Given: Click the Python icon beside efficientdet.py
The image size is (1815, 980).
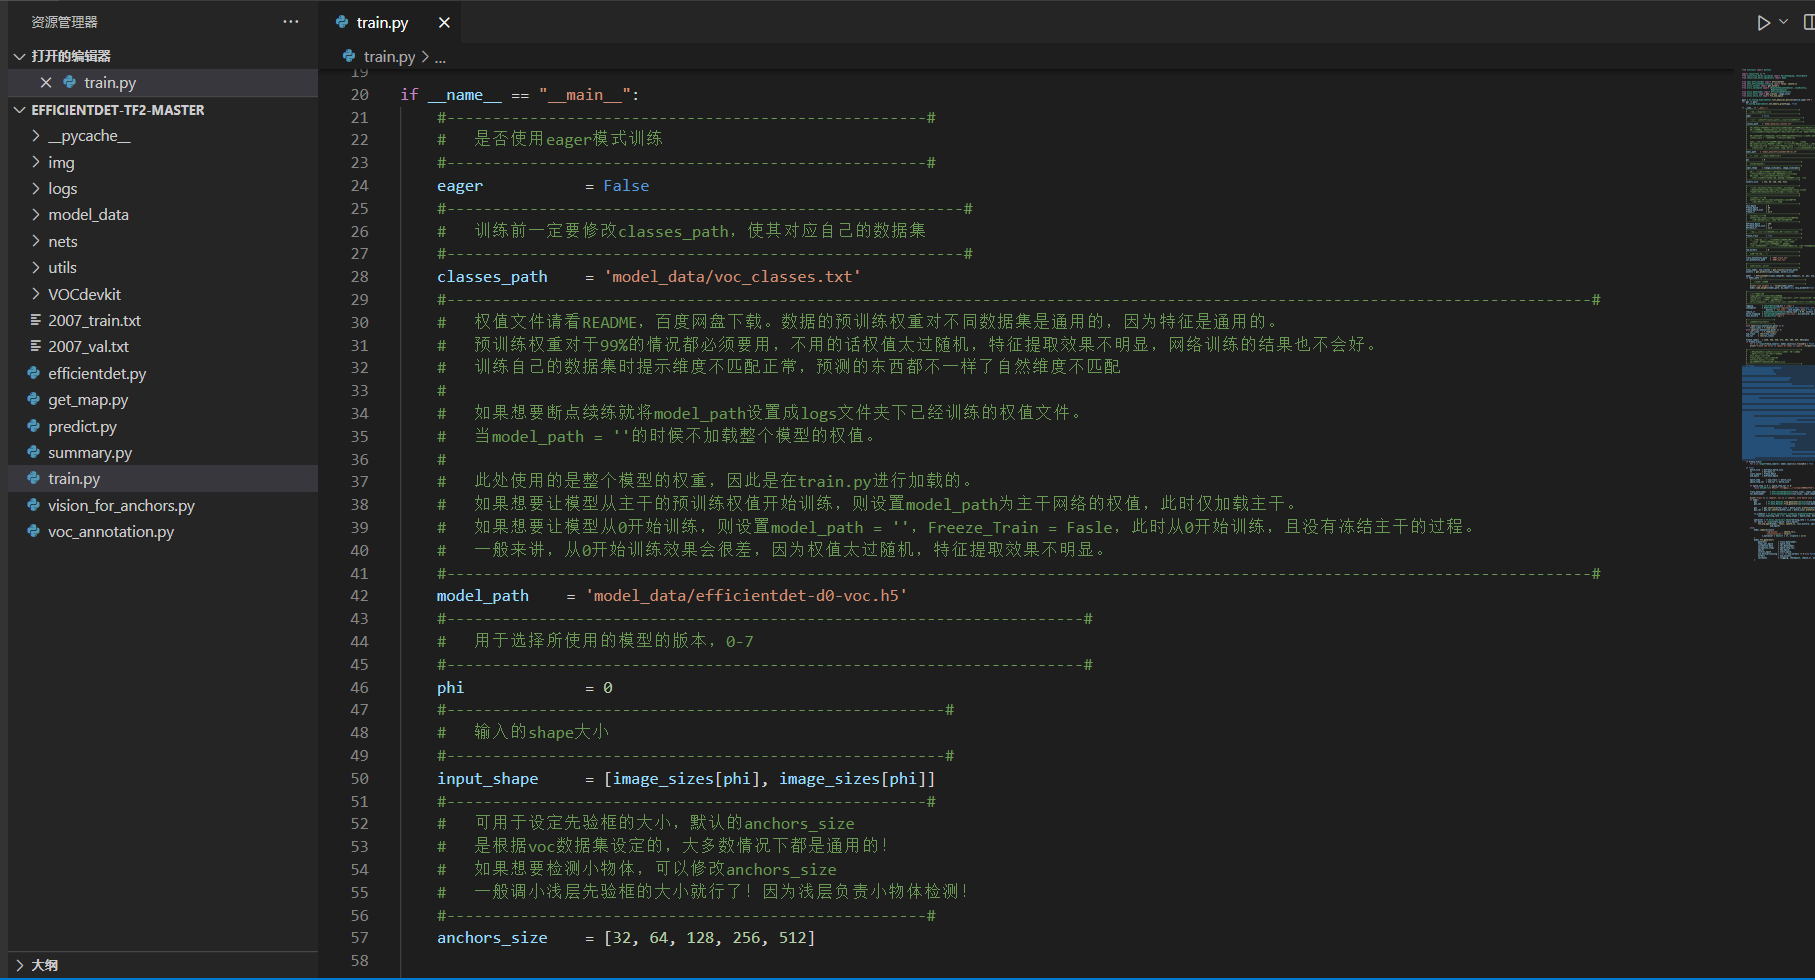Looking at the screenshot, I should 33,373.
